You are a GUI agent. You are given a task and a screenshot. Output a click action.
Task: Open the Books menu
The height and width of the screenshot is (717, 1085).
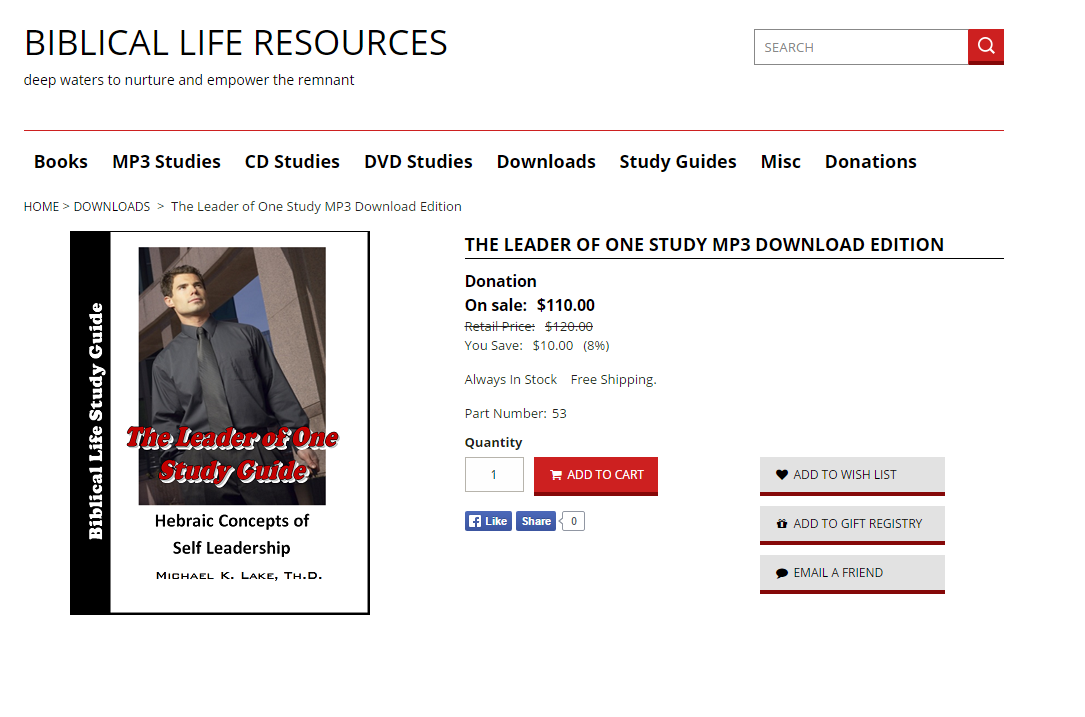click(61, 162)
